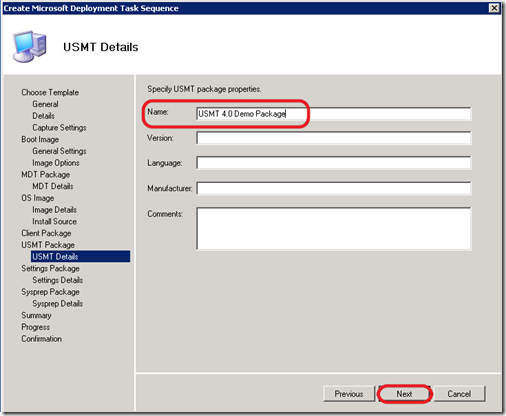
Task: Click the dialog title bar text
Action: tap(91, 8)
